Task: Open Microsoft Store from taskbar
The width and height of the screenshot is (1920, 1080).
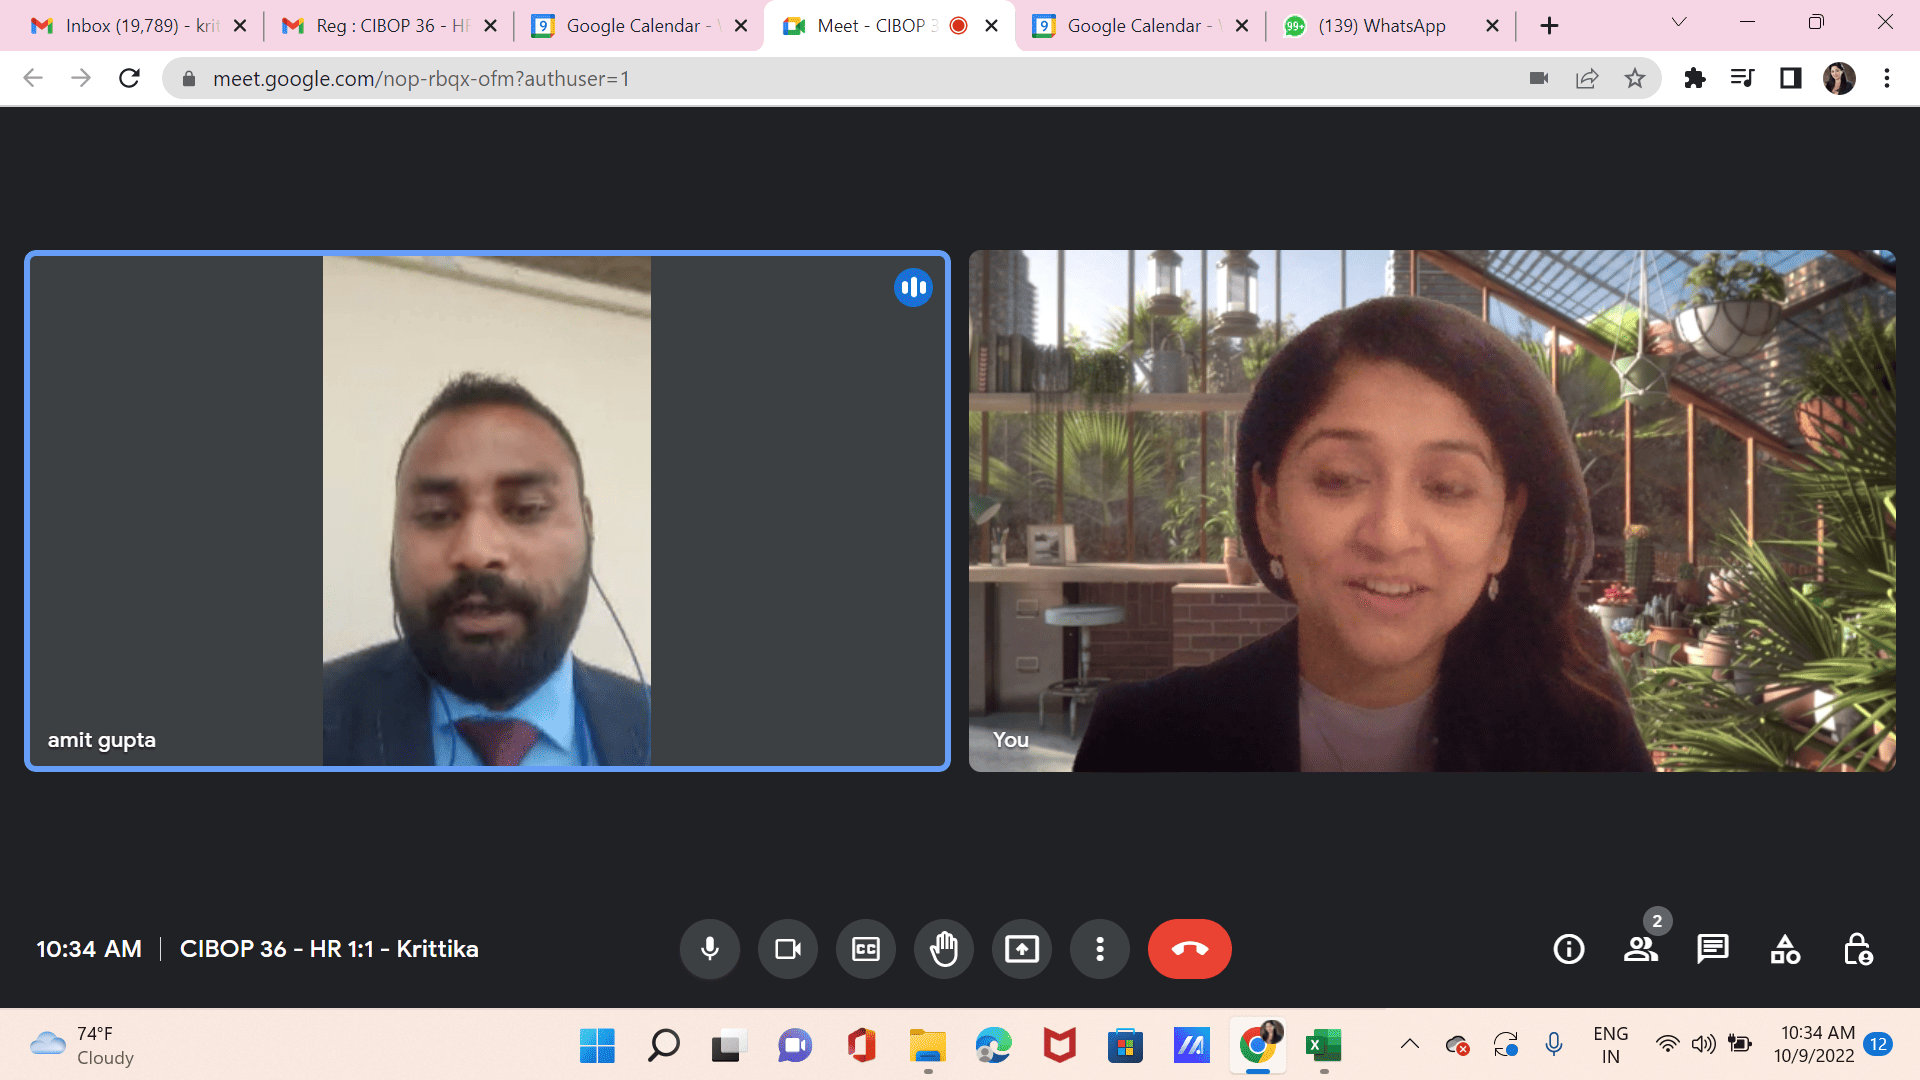Action: click(1125, 1046)
